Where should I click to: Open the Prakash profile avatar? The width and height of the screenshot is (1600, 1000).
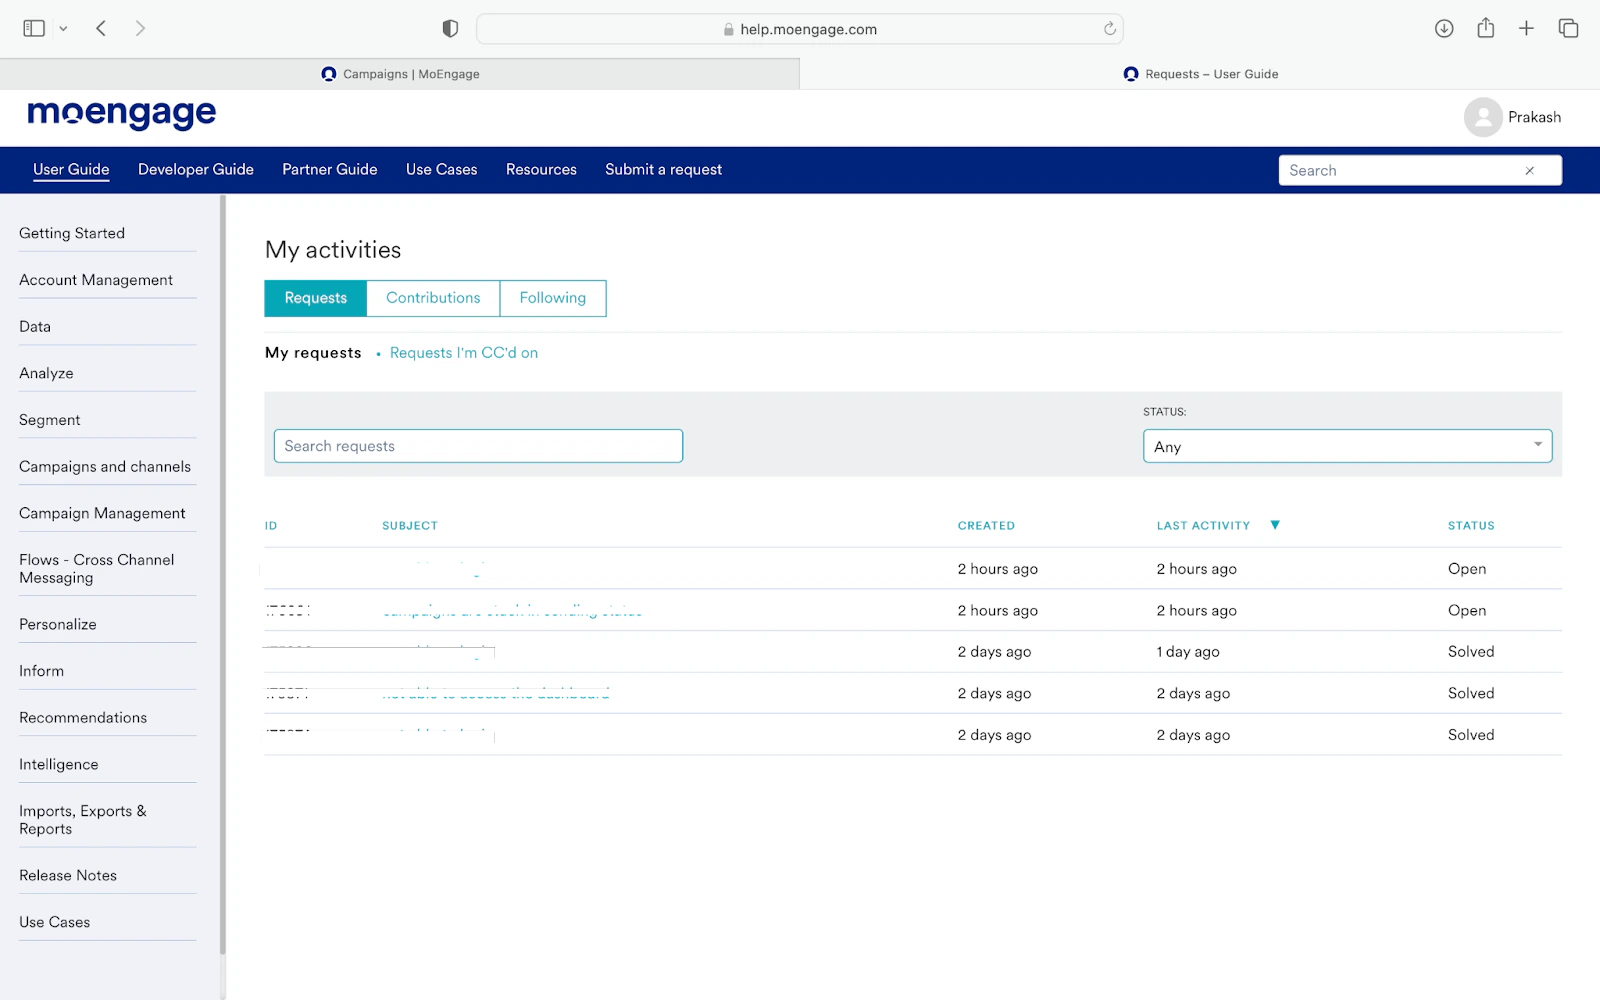[x=1483, y=117]
